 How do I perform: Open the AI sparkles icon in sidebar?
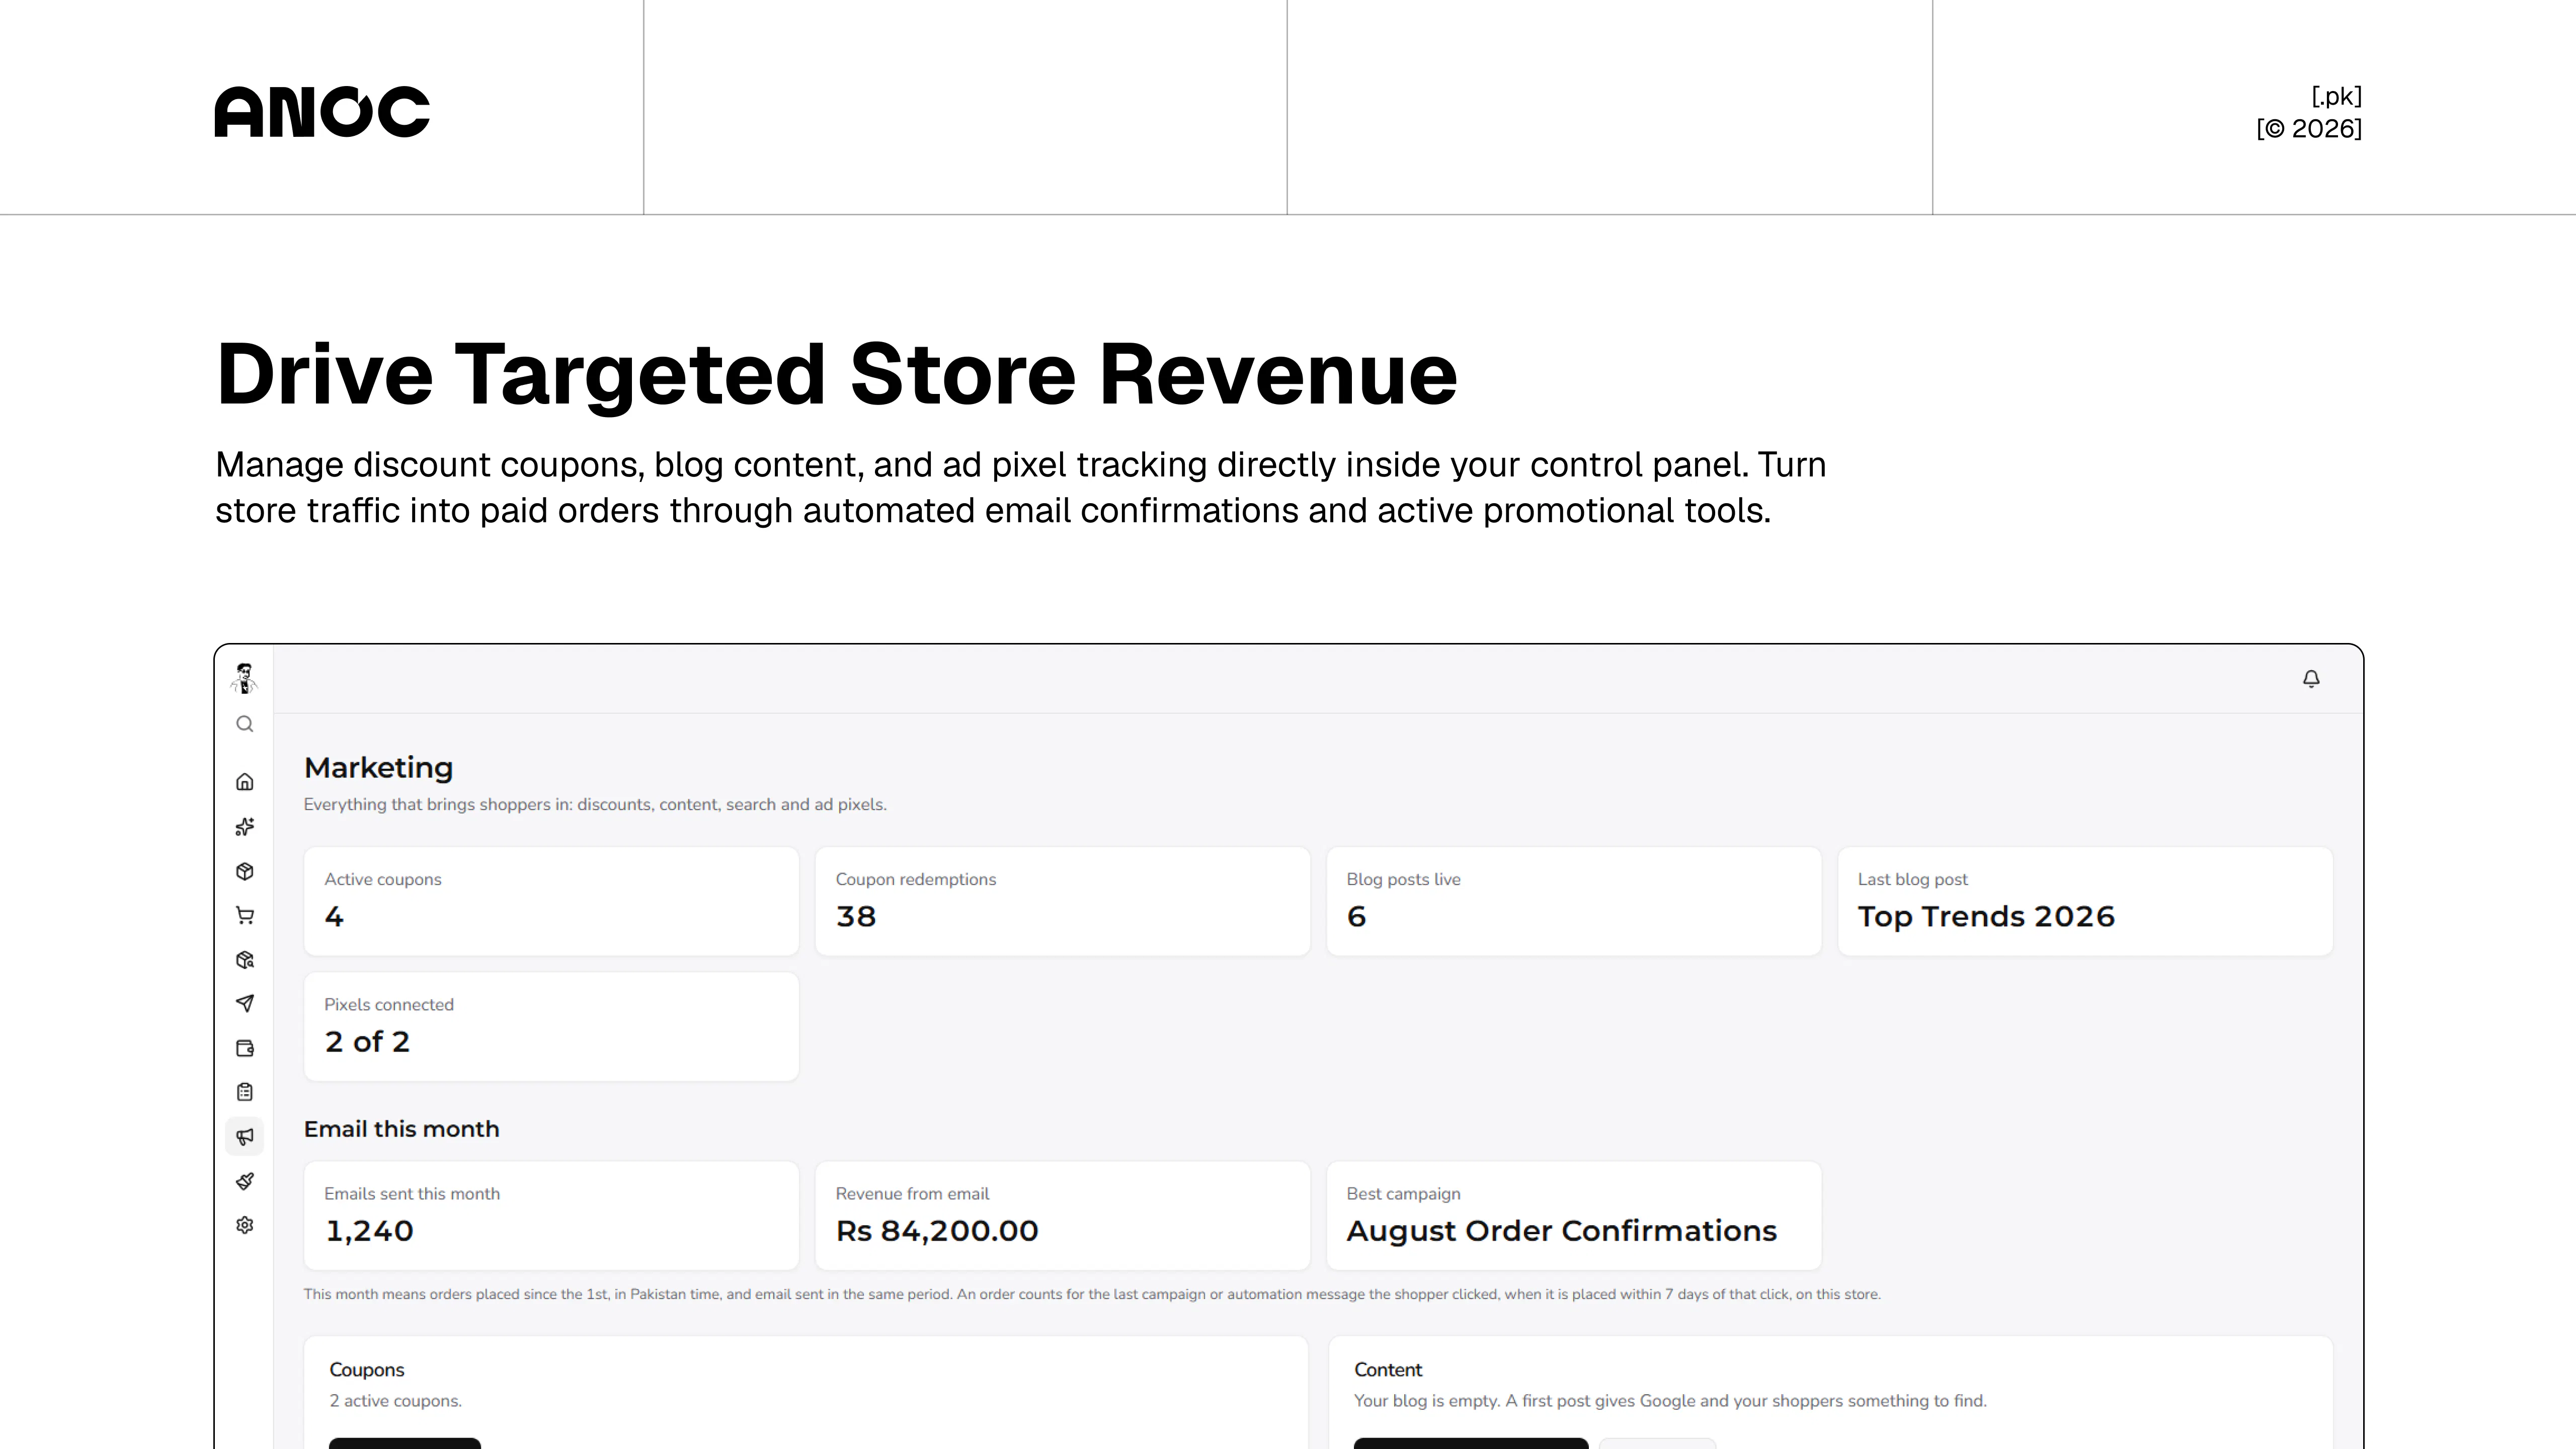pyautogui.click(x=245, y=827)
